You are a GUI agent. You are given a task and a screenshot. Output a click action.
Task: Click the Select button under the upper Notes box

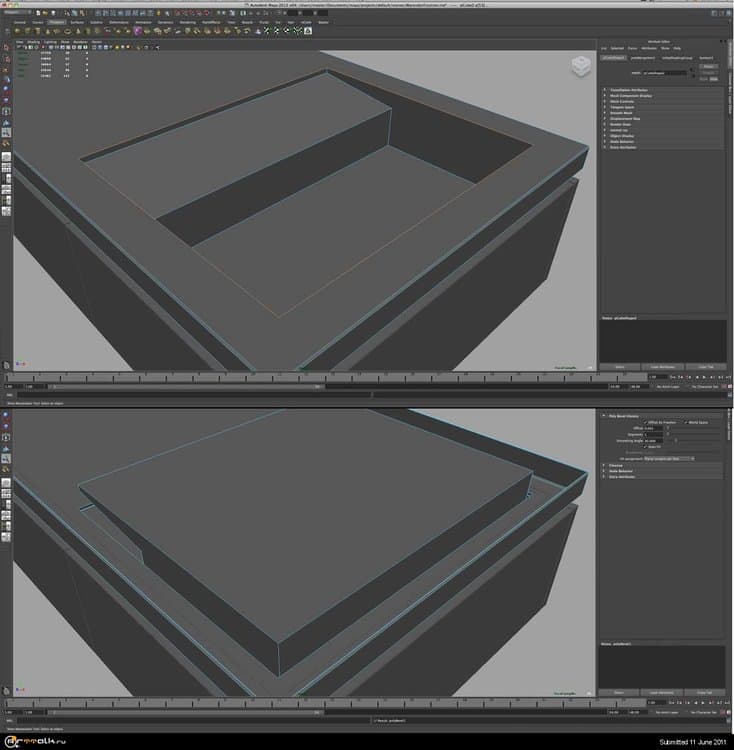coord(619,366)
